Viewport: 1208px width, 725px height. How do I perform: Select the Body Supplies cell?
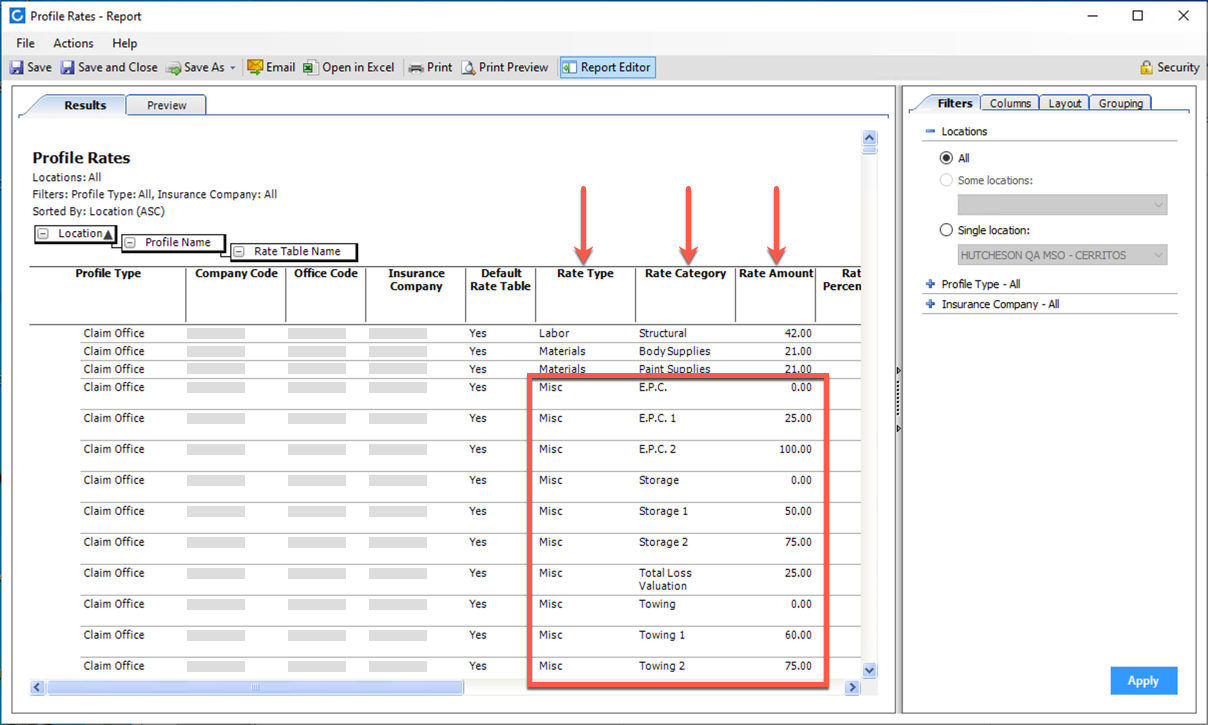click(675, 351)
